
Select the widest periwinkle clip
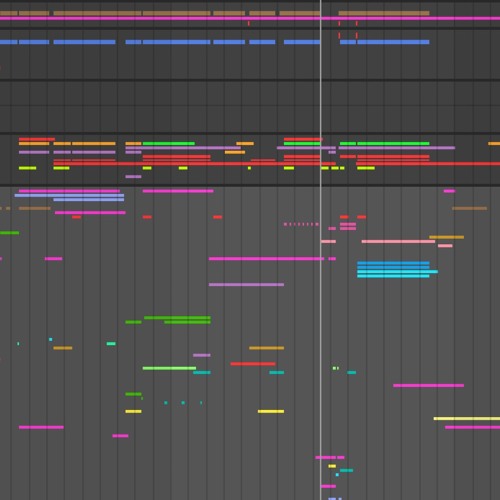(69, 195)
